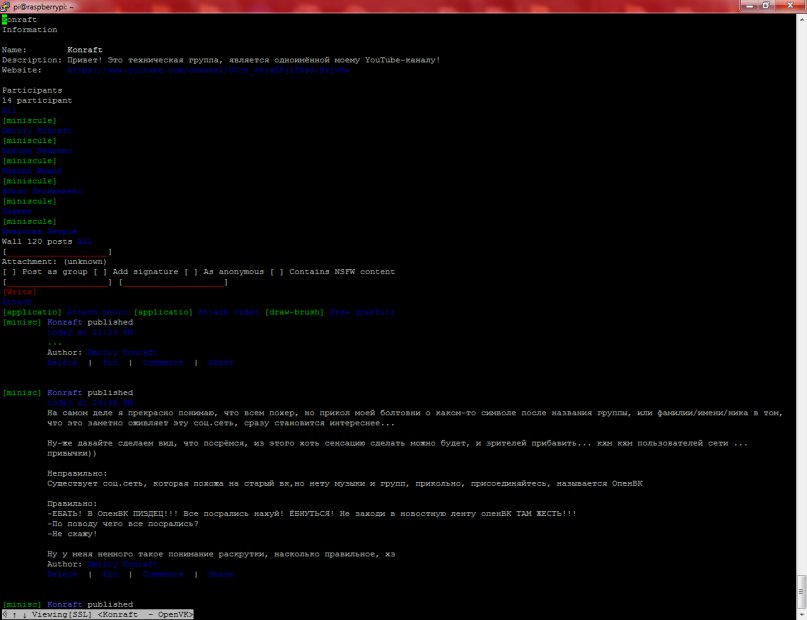Open the group's YouTube Website link
The height and width of the screenshot is (620, 807).
(x=208, y=70)
